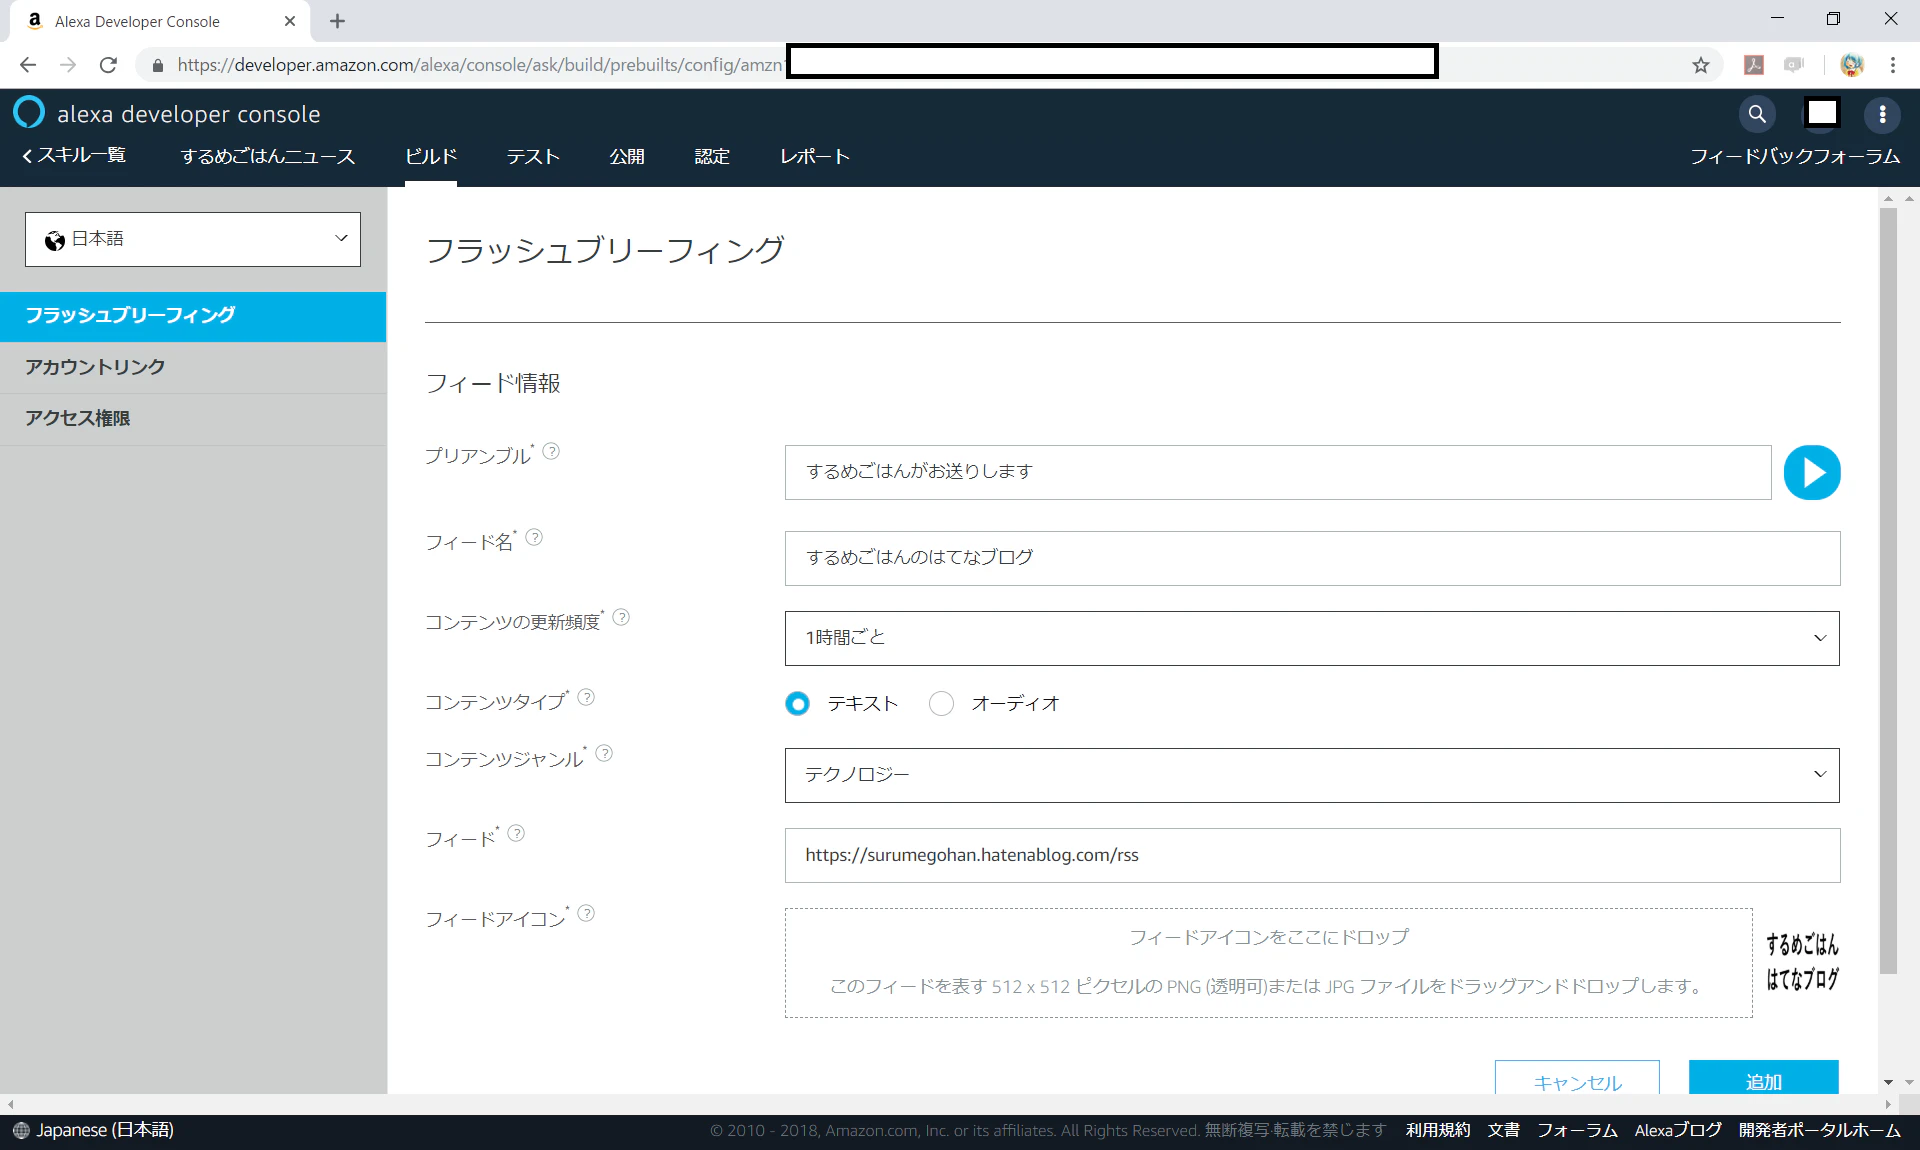Open the フィードバックフォーラム link
The width and height of the screenshot is (1920, 1150).
coord(1795,157)
